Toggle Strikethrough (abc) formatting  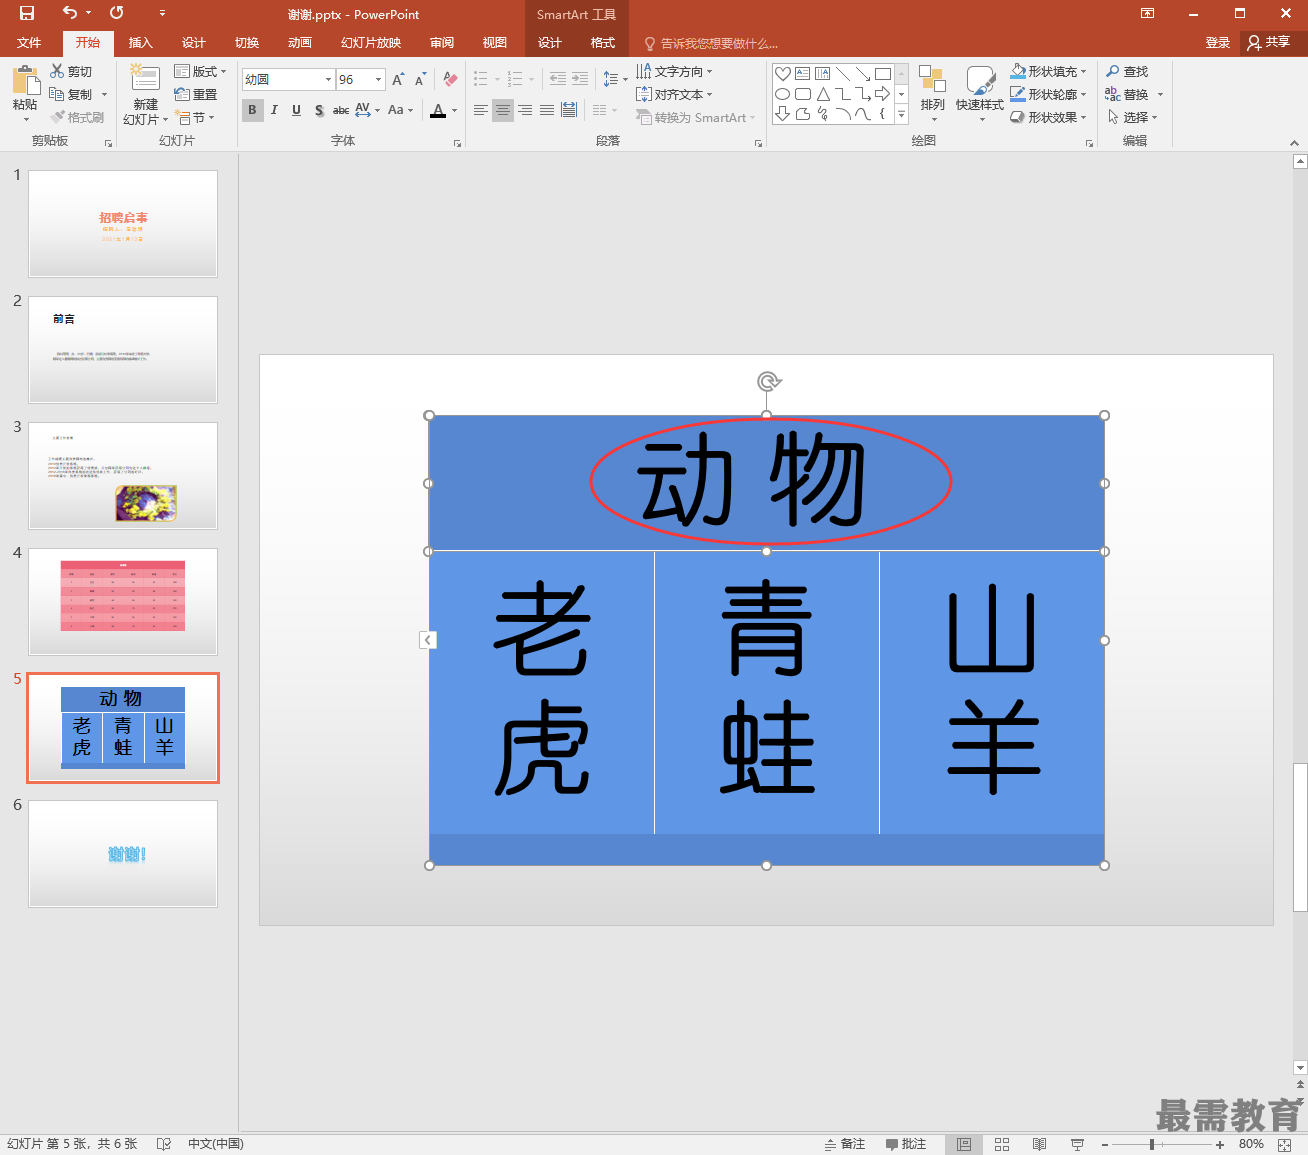pos(341,110)
